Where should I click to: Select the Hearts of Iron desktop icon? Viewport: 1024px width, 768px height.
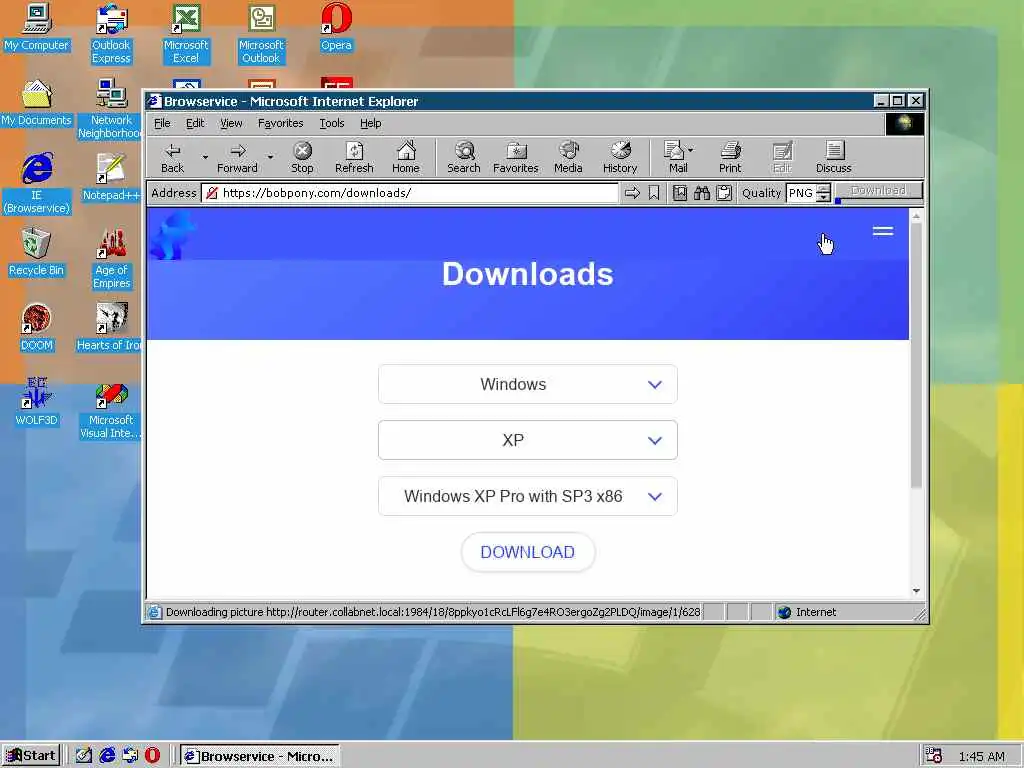tap(109, 327)
